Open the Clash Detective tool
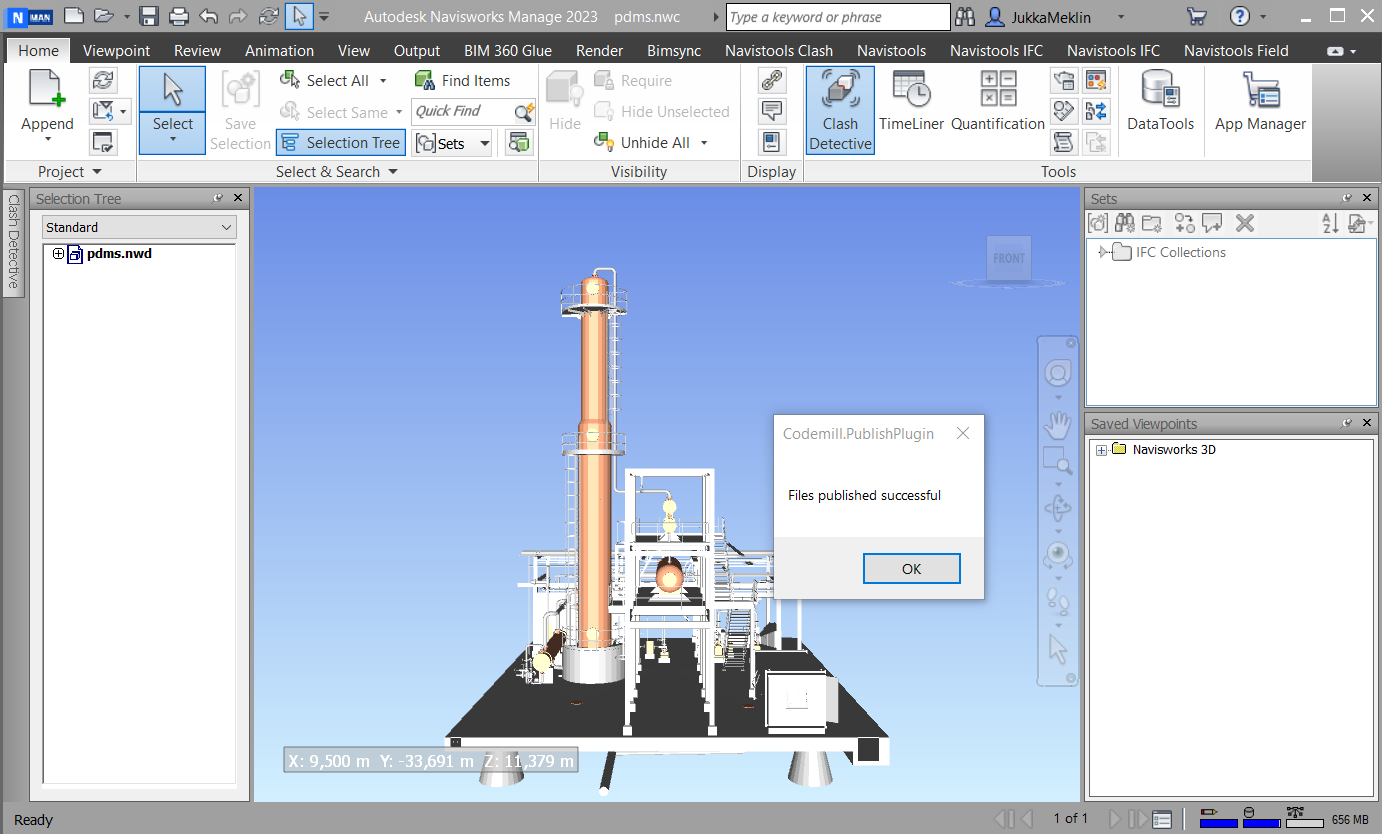This screenshot has width=1382, height=834. (x=840, y=111)
